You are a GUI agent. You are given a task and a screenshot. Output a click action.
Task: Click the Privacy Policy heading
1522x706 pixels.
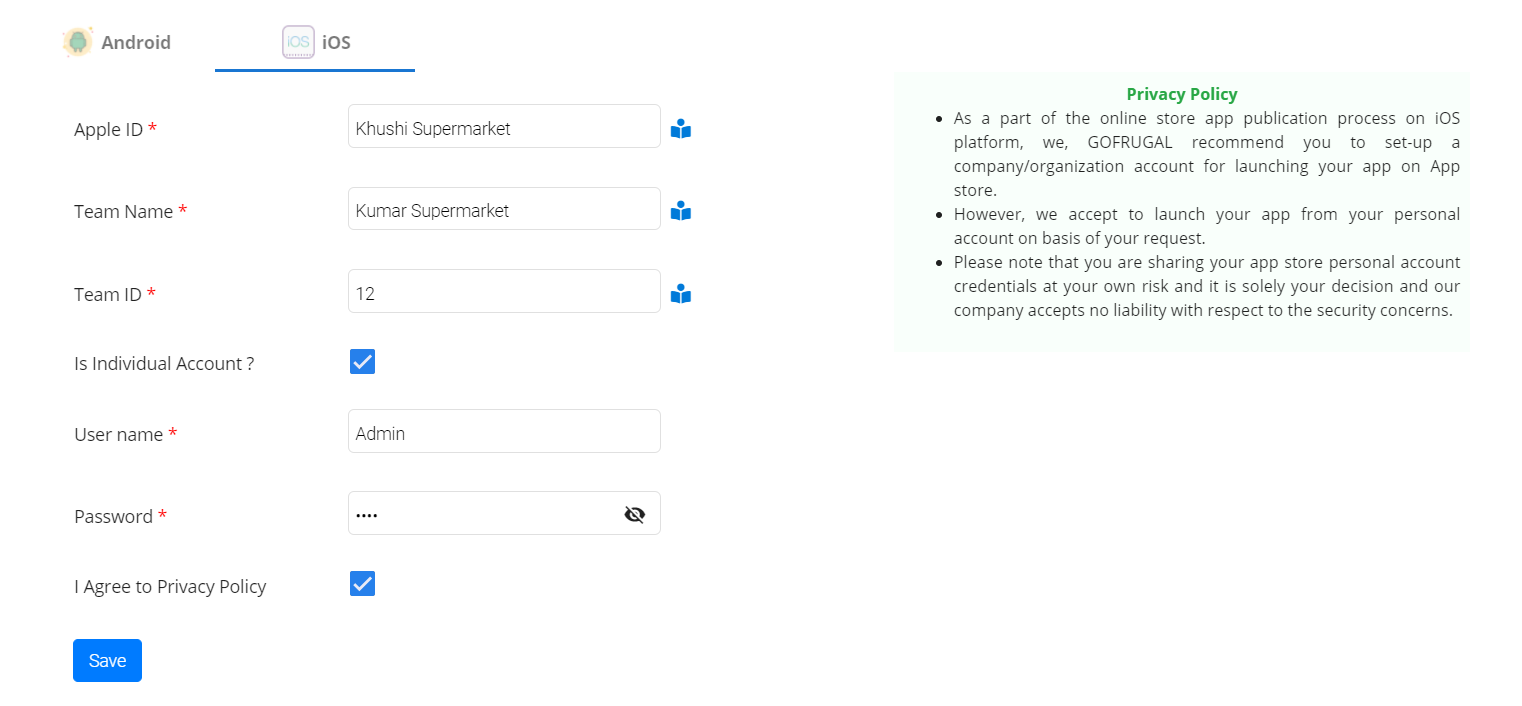pos(1181,94)
